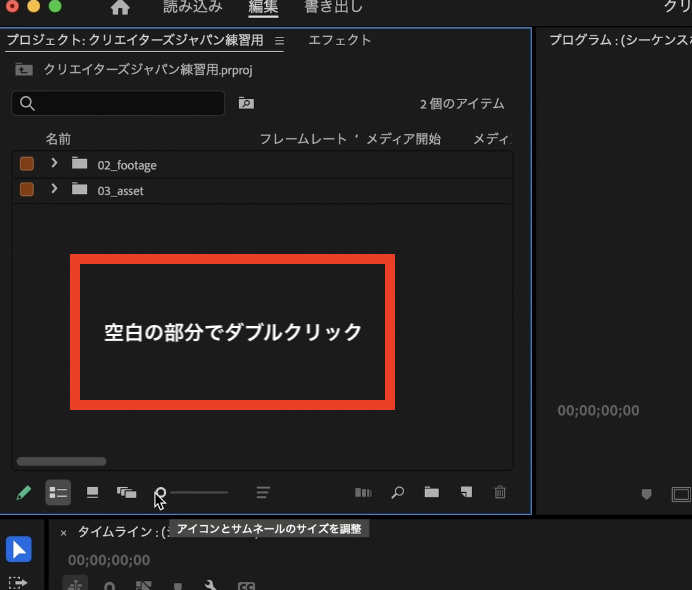Image resolution: width=692 pixels, height=590 pixels.
Task: Expand the 03_asset bin
Action: click(54, 189)
